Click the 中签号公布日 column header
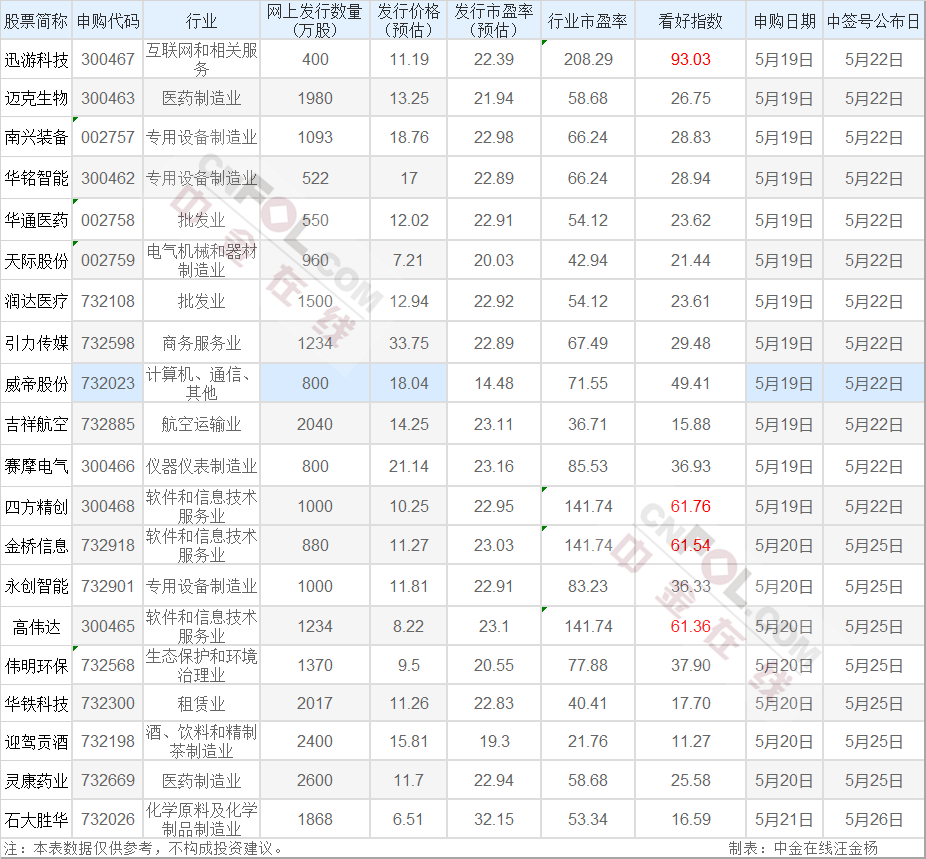Viewport: 926px width, 859px height. click(x=873, y=22)
